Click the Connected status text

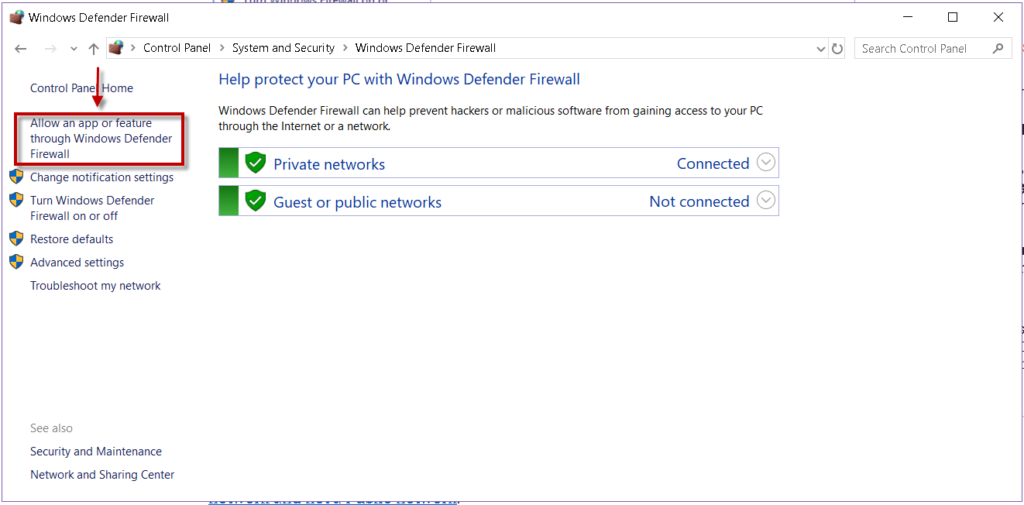point(713,163)
